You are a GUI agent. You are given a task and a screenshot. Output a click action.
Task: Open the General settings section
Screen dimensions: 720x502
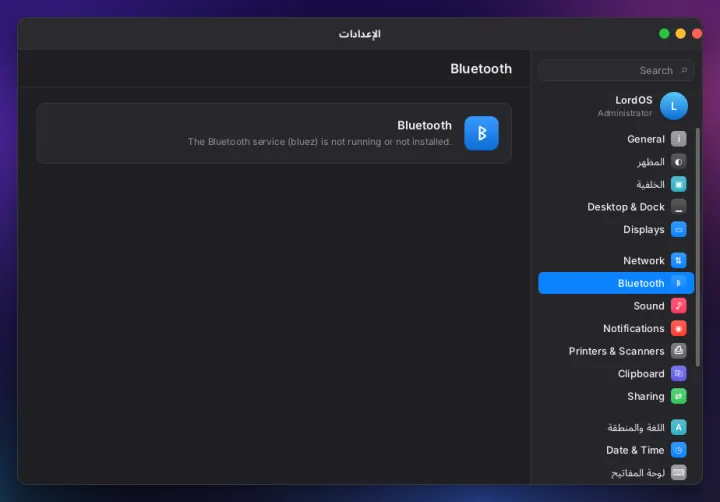[x=616, y=139]
